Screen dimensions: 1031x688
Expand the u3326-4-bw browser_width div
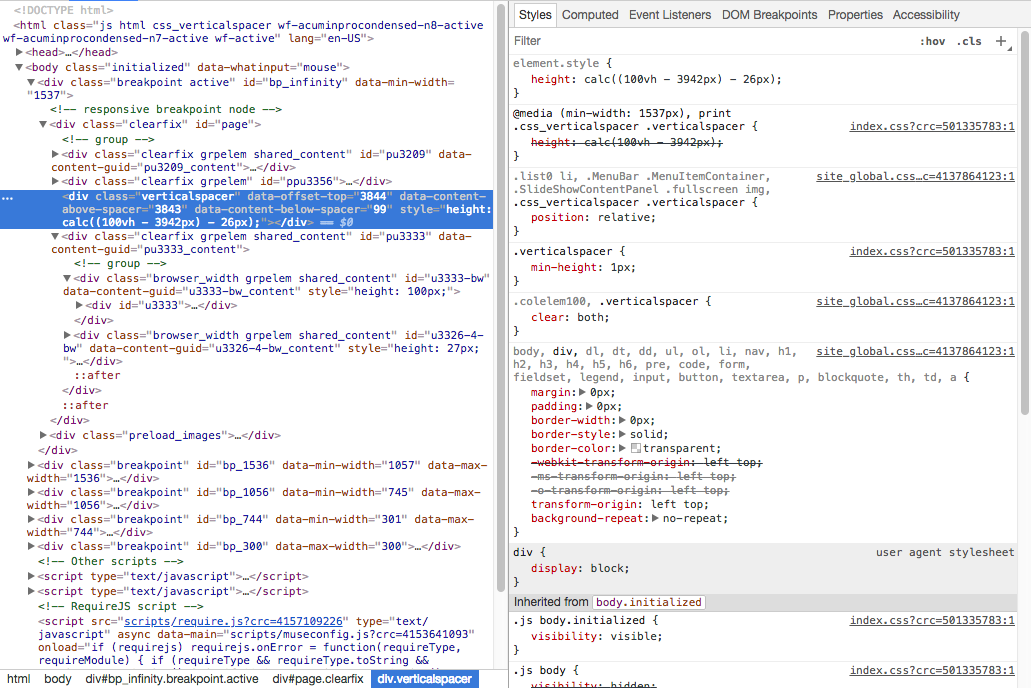coord(67,335)
